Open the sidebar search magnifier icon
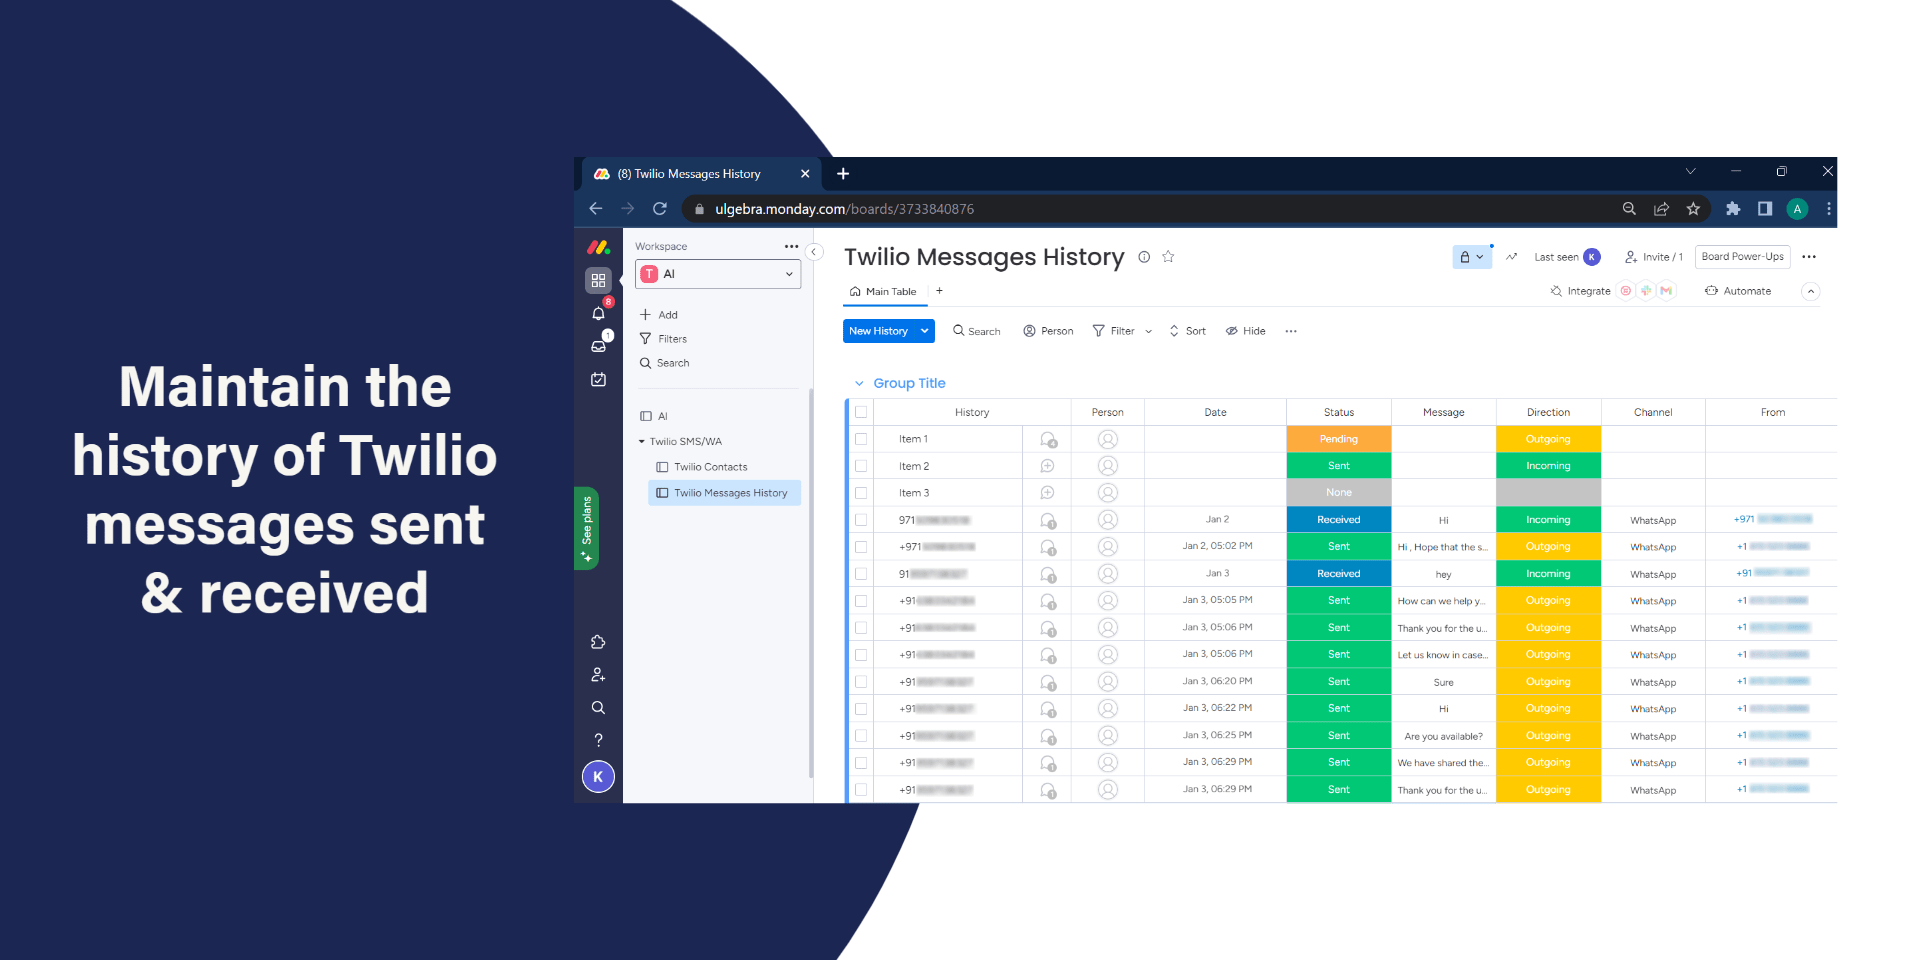1920x960 pixels. (598, 708)
